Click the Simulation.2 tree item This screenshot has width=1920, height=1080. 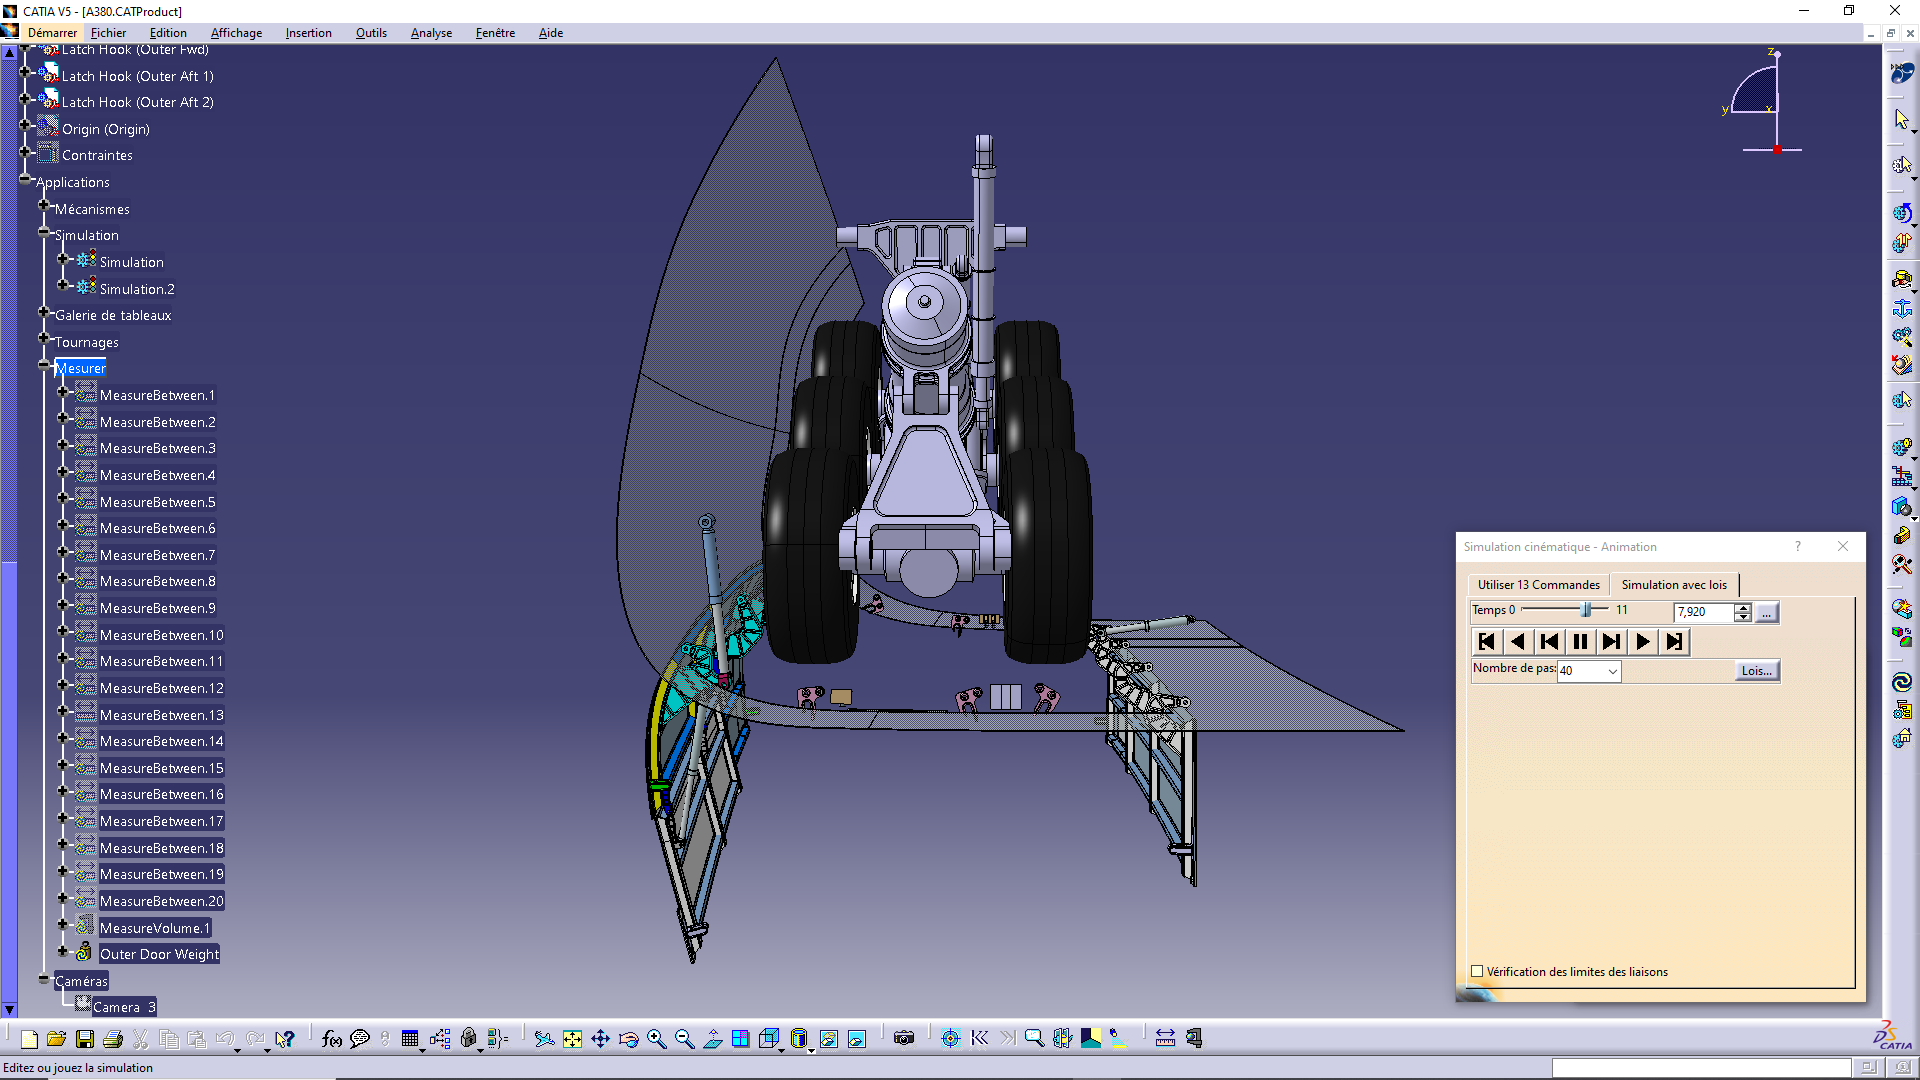tap(137, 289)
